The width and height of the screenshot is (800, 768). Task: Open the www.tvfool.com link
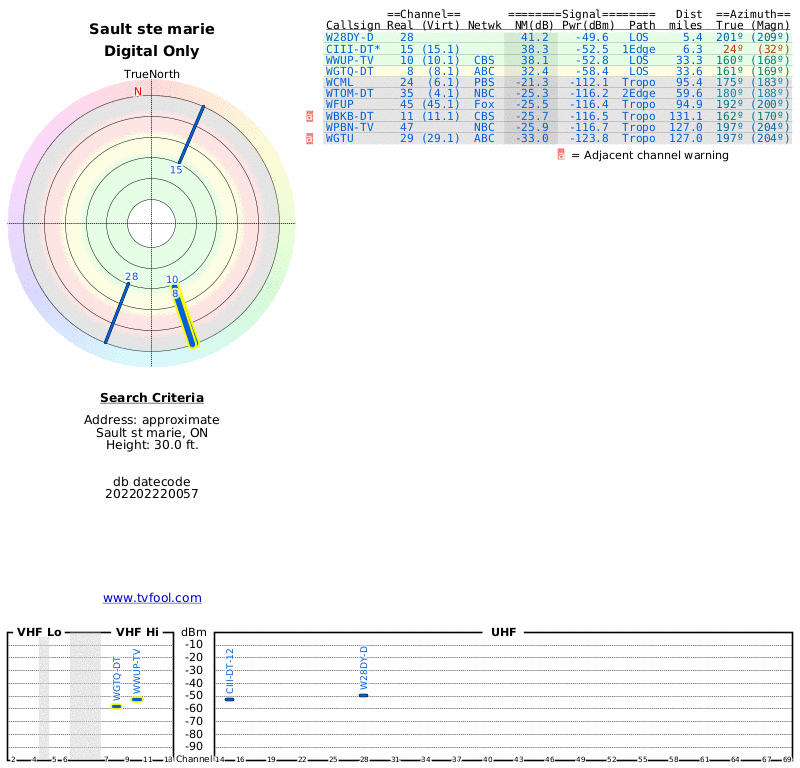(152, 598)
